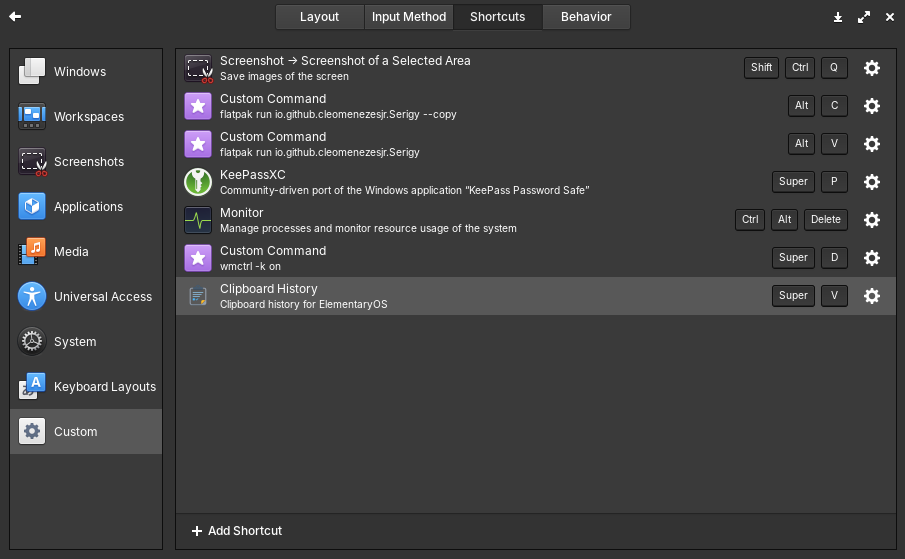Open the gear settings for the KeePassXC shortcut
This screenshot has height=559, width=905.
point(871,182)
